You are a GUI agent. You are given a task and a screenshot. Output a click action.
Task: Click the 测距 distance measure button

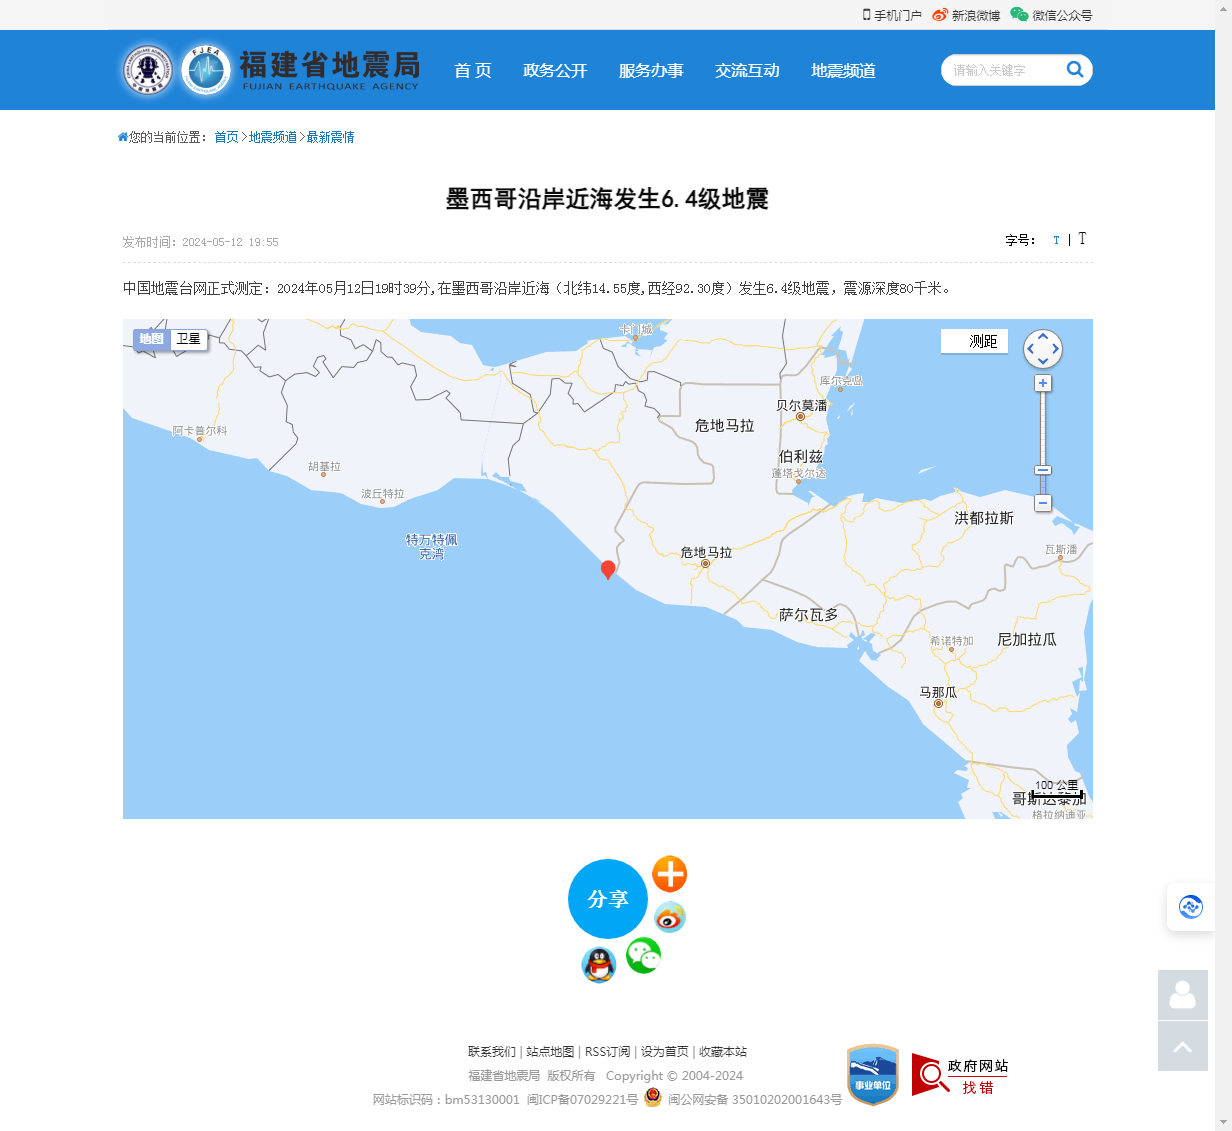974,341
